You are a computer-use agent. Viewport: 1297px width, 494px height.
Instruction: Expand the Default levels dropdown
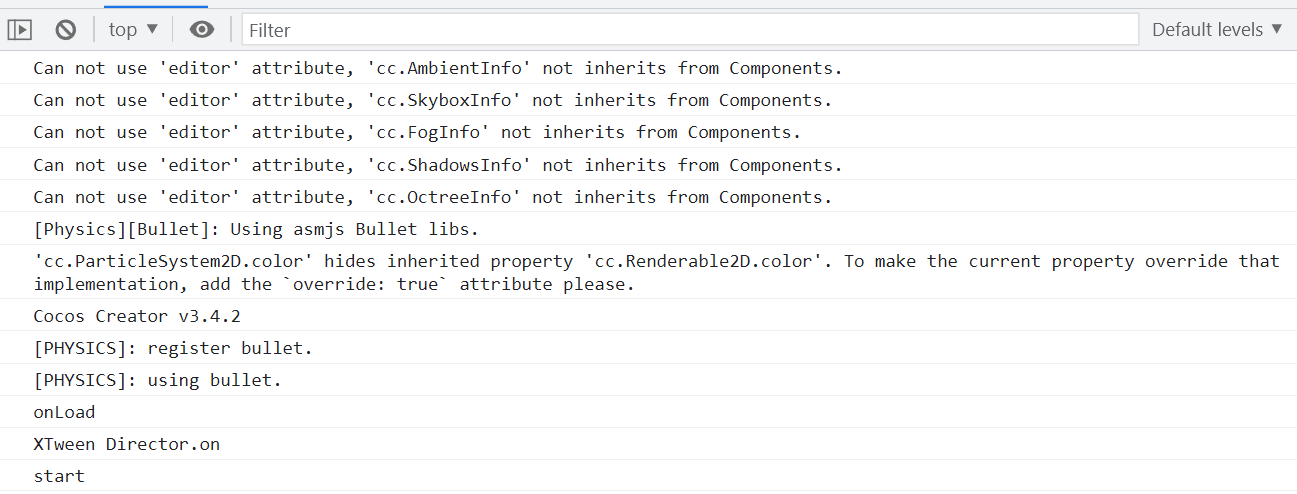pos(1216,30)
